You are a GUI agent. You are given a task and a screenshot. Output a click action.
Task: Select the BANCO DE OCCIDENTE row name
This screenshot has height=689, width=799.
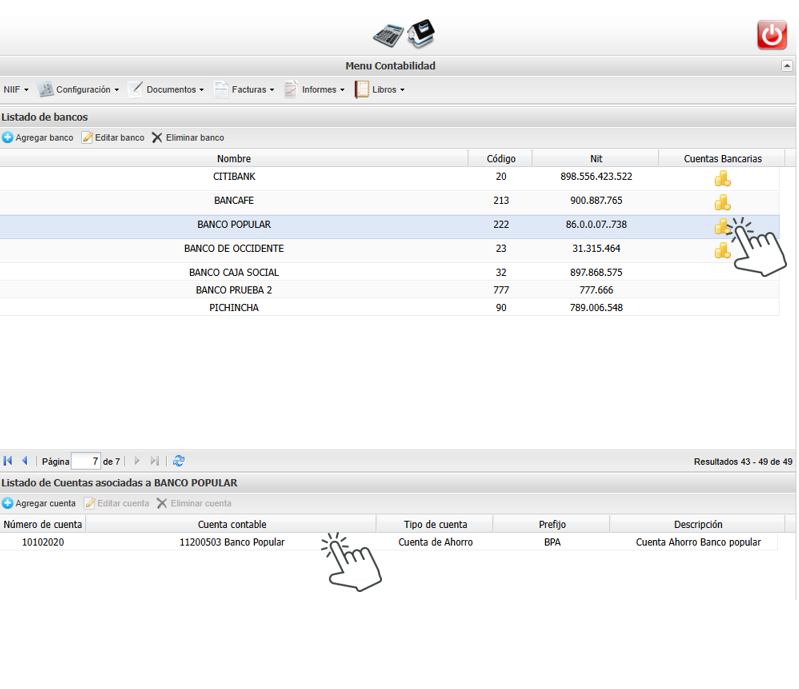tap(234, 248)
